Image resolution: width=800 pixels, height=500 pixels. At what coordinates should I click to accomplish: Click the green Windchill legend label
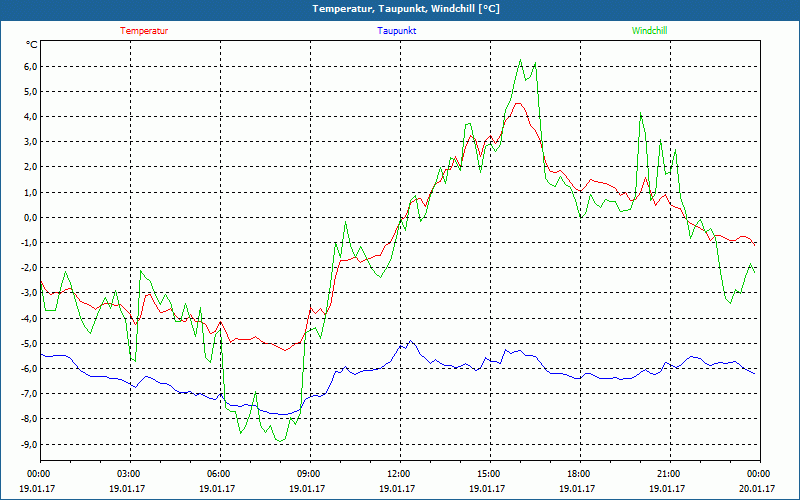[649, 31]
